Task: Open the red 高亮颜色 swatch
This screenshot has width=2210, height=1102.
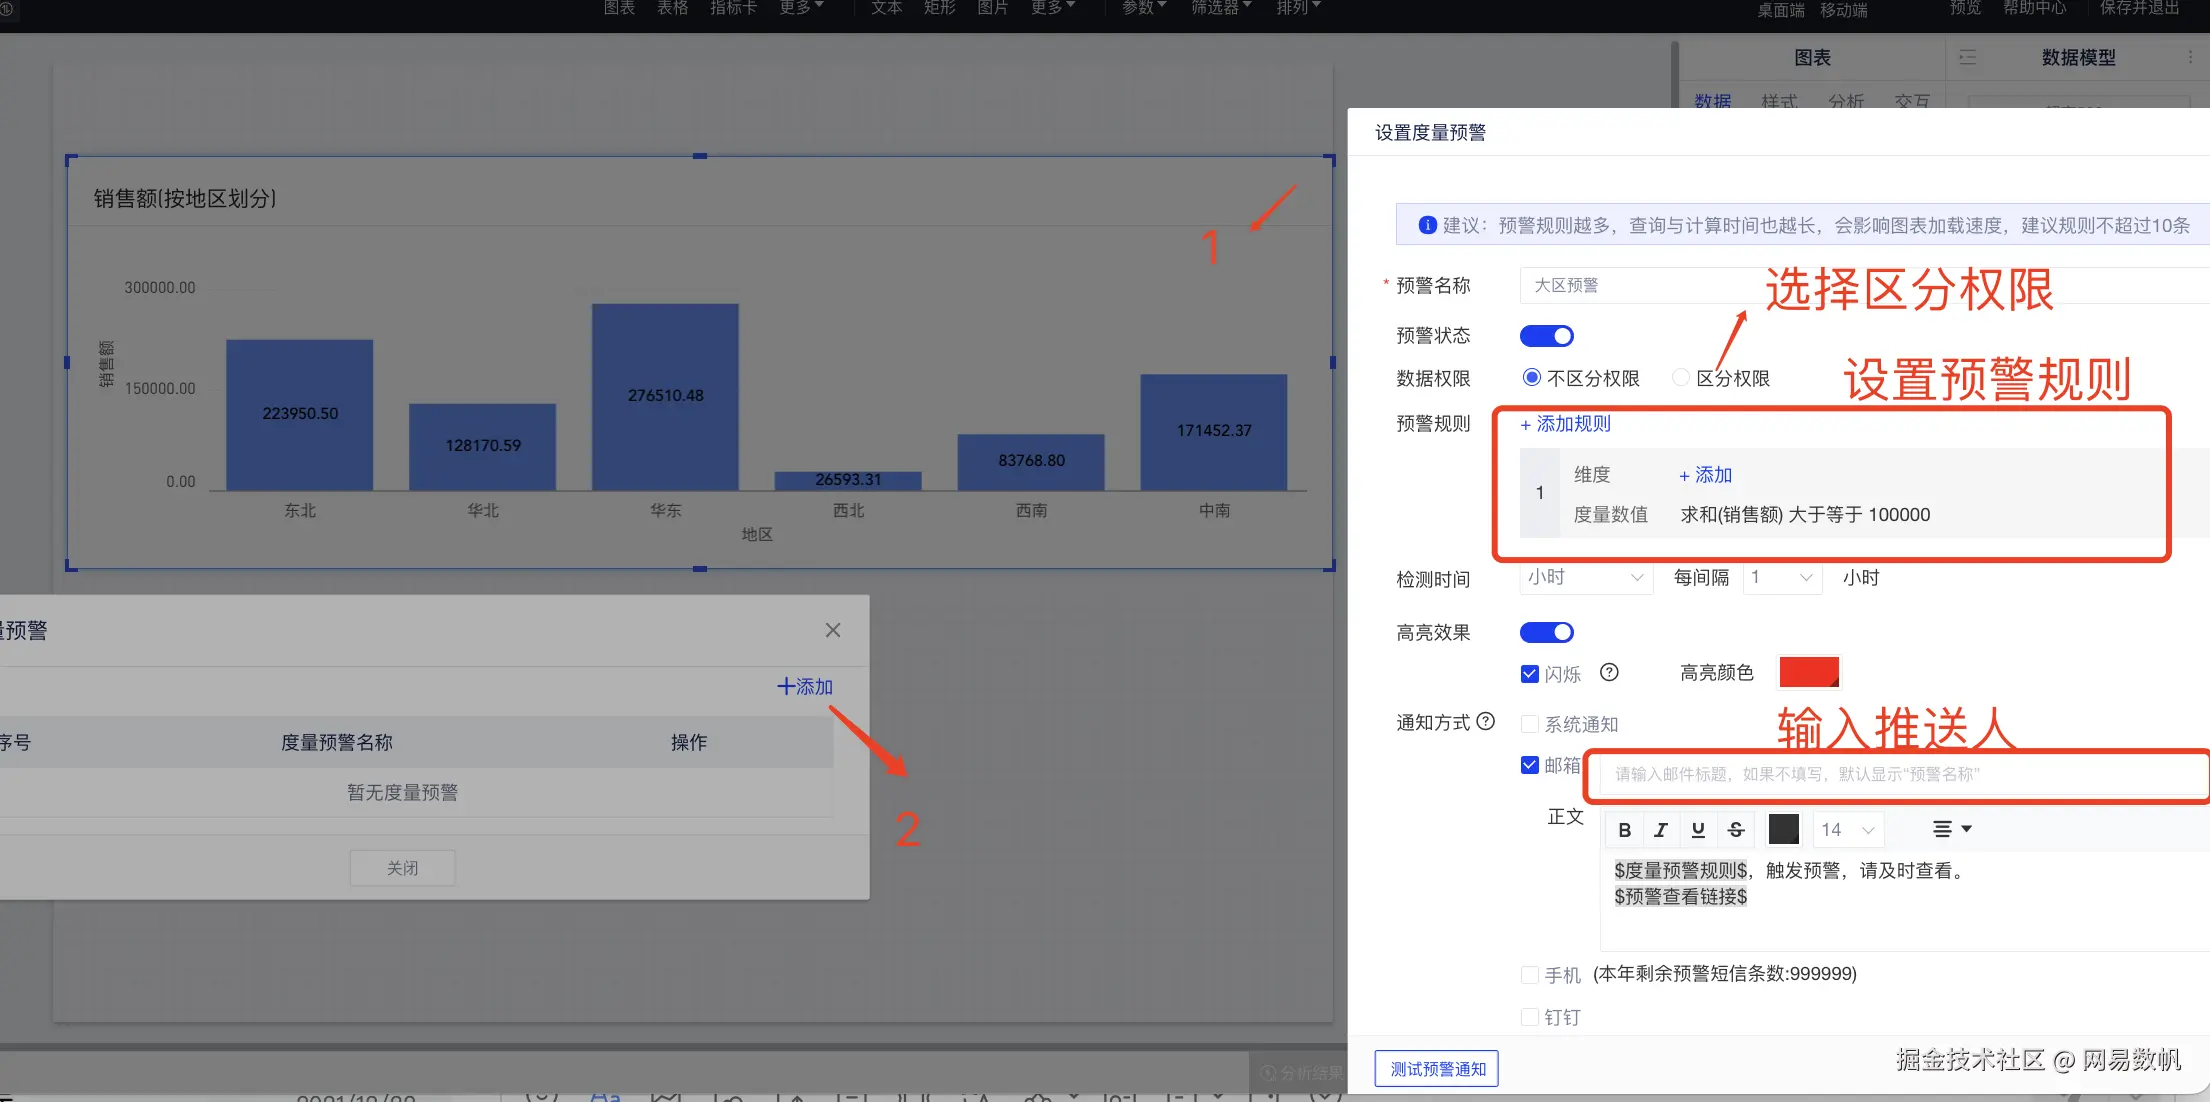Action: click(x=1809, y=673)
